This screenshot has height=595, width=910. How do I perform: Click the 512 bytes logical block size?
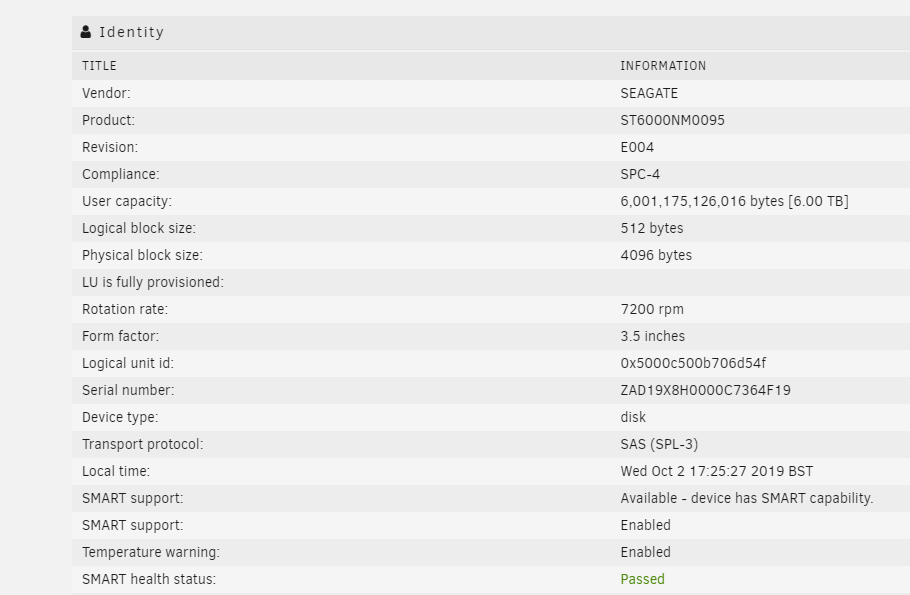coord(651,228)
